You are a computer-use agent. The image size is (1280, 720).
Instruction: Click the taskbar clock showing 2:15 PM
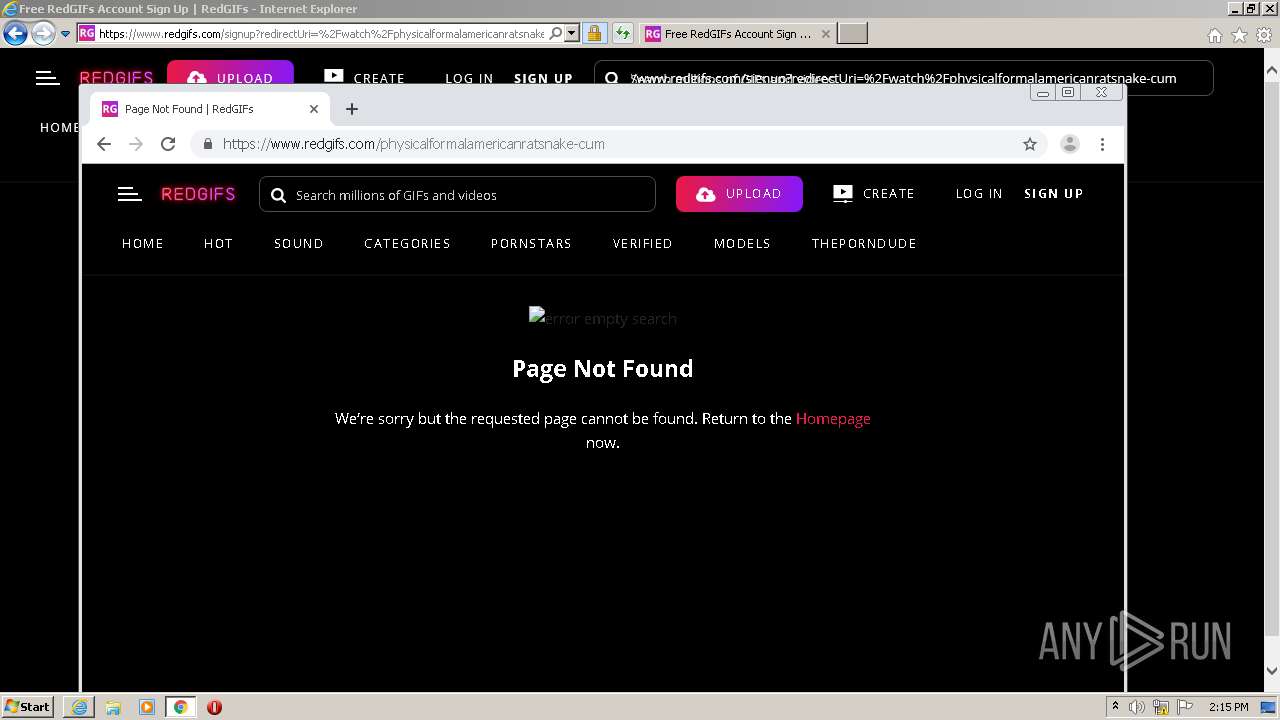point(1228,707)
